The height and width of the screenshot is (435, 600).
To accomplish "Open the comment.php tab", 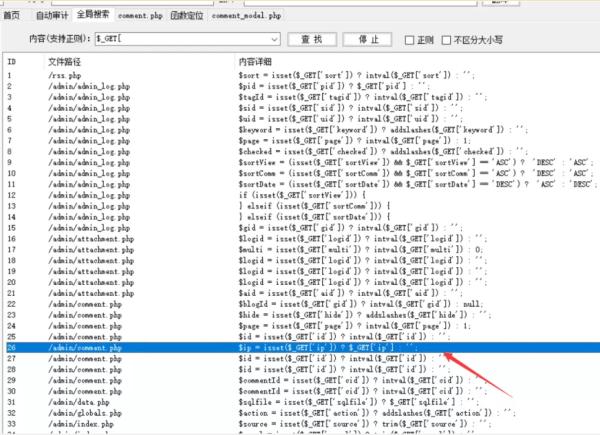I will 140,17.
